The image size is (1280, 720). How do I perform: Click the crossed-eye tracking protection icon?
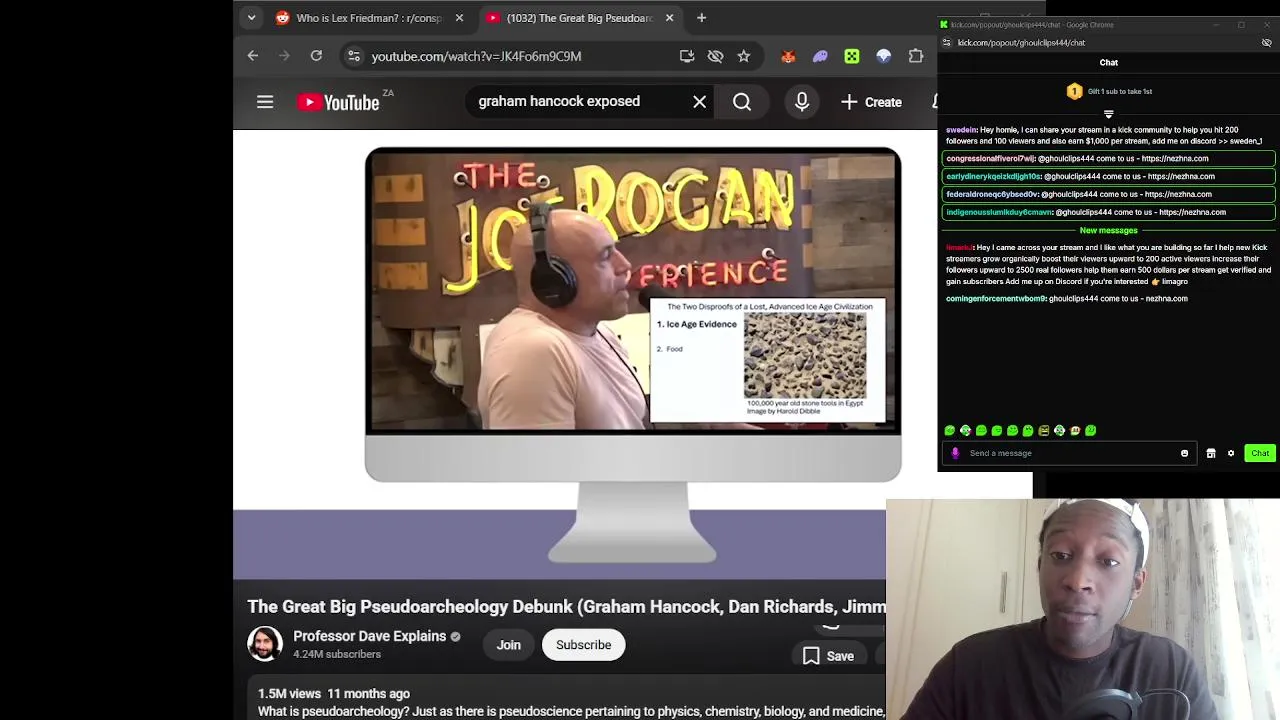[715, 57]
